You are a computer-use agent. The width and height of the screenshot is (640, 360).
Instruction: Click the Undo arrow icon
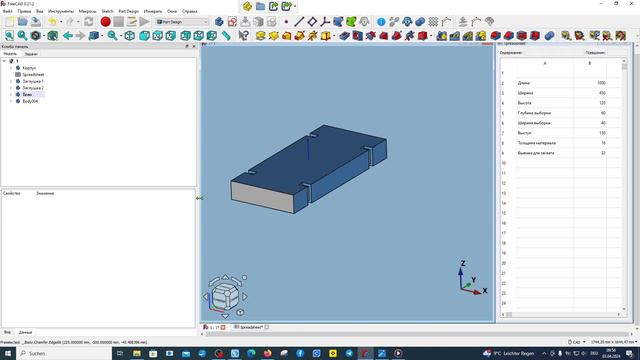[52, 22]
